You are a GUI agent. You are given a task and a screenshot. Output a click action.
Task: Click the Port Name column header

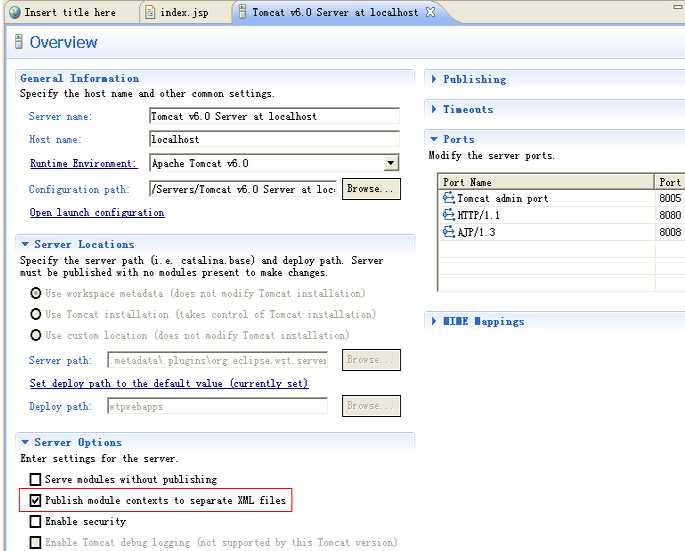[546, 182]
